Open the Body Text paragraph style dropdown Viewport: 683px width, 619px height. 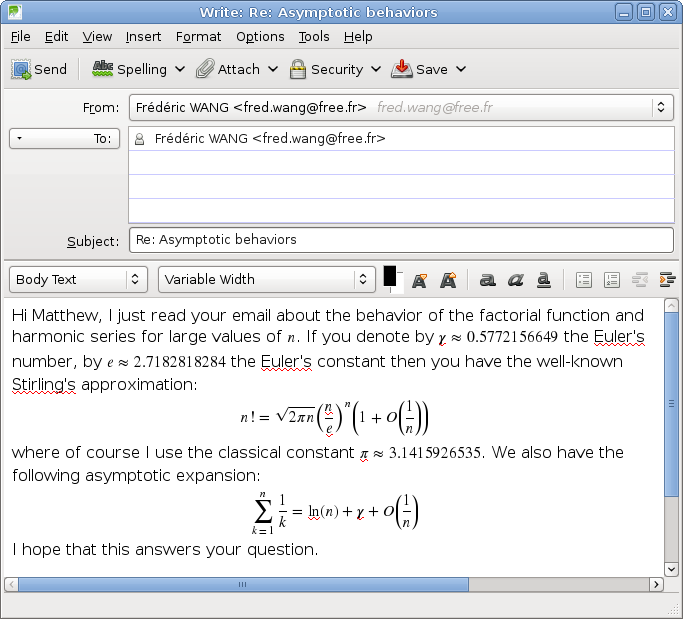tap(78, 280)
